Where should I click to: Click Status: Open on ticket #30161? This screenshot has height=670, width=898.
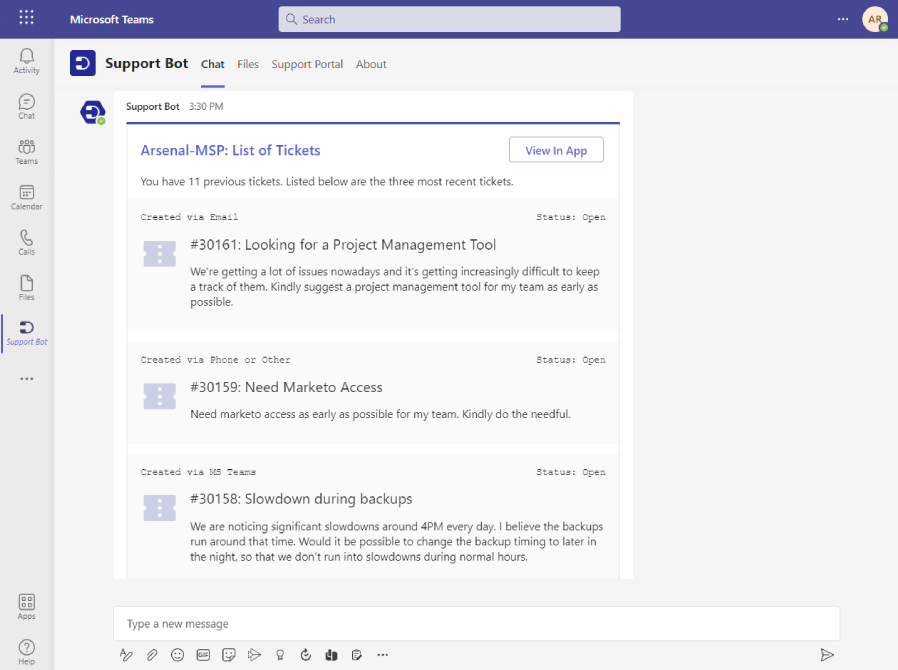tap(570, 217)
